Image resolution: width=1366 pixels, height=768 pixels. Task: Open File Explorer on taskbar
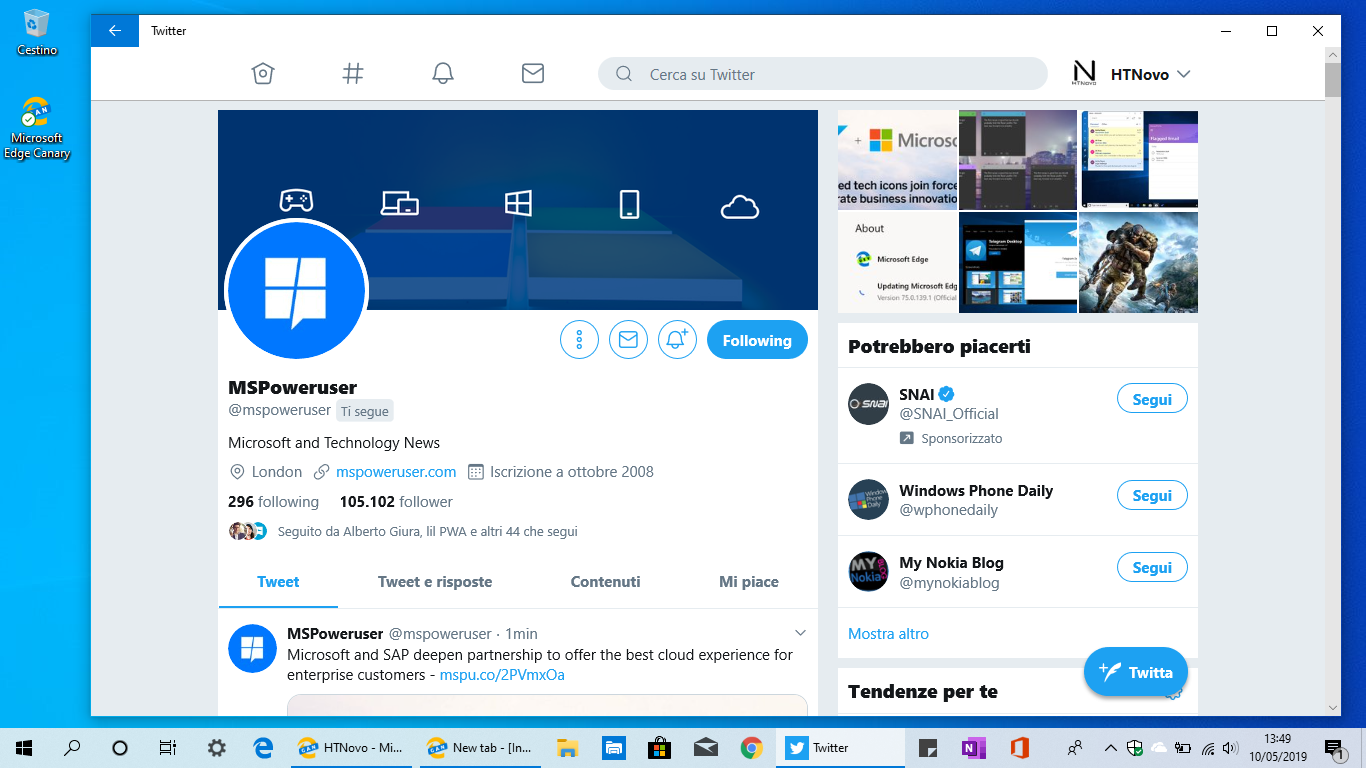pyautogui.click(x=567, y=747)
